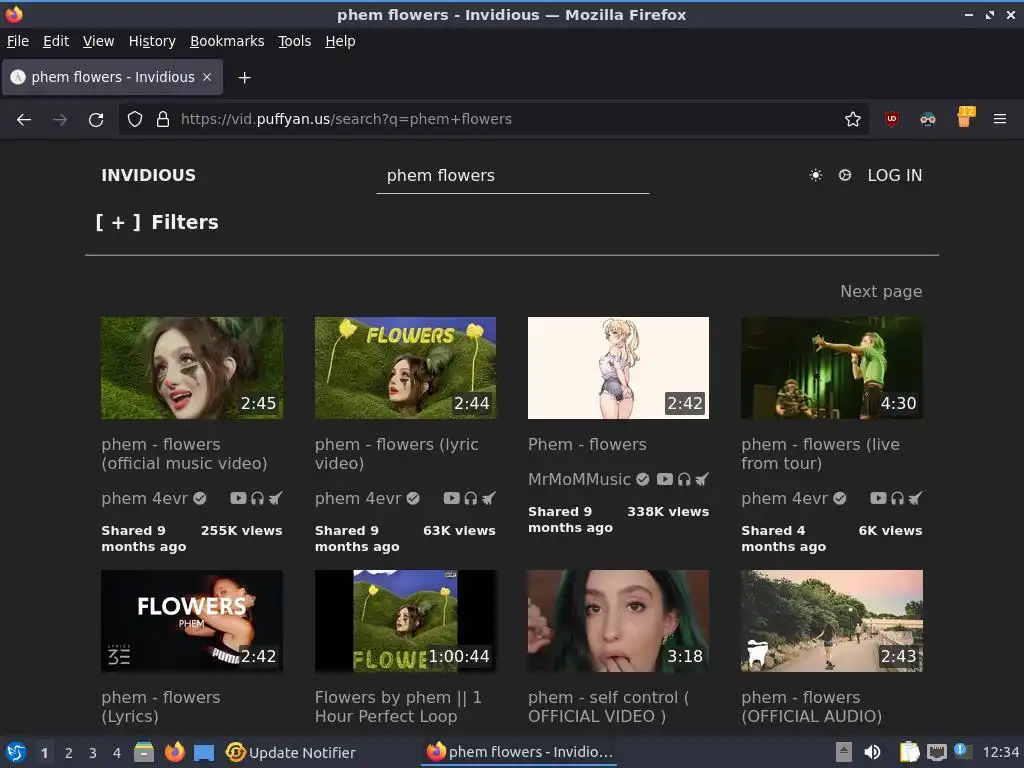Screen dimensions: 1024x768
Task: Open the View menu
Action: click(98, 41)
